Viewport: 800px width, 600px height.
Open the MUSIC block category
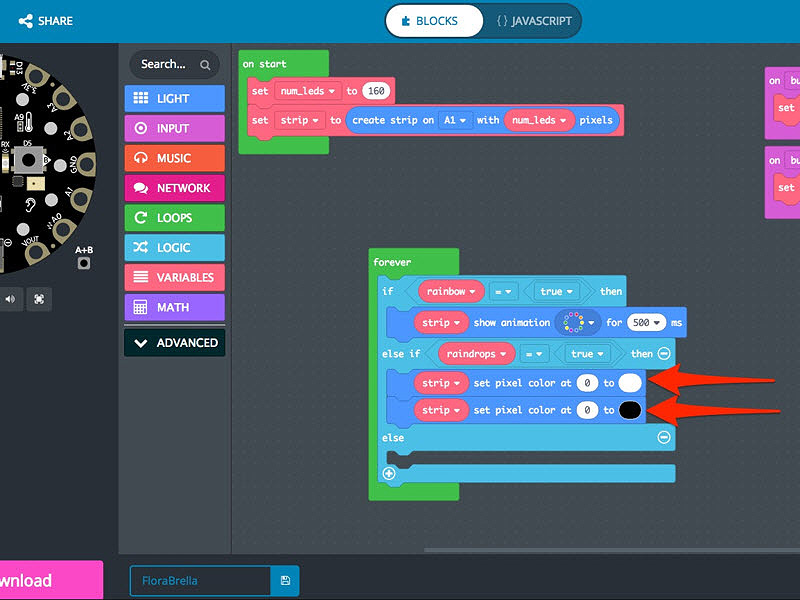coord(174,158)
